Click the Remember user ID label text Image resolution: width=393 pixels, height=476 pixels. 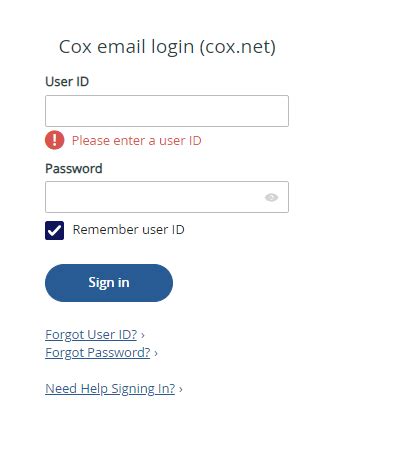pos(128,230)
